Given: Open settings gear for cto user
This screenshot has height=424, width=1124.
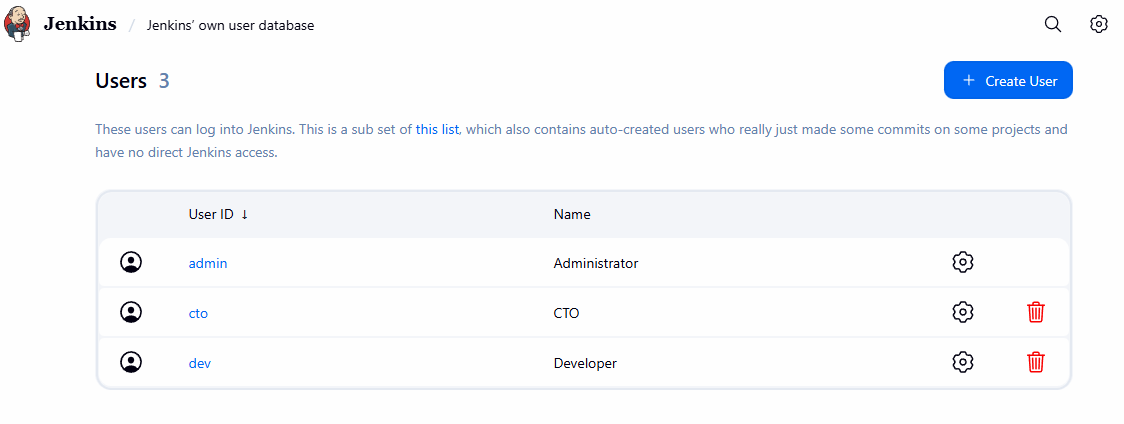Looking at the screenshot, I should point(962,312).
